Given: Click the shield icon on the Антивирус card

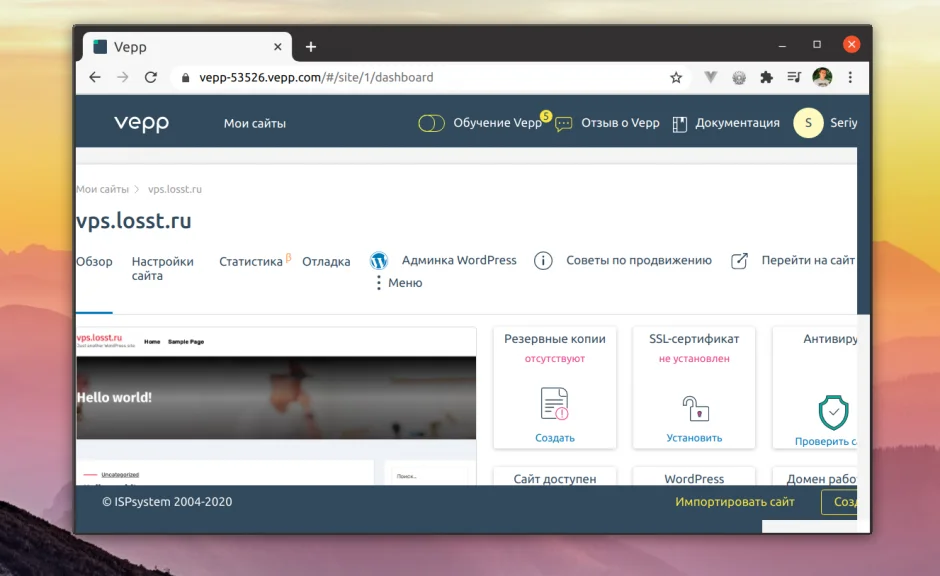Looking at the screenshot, I should point(833,410).
